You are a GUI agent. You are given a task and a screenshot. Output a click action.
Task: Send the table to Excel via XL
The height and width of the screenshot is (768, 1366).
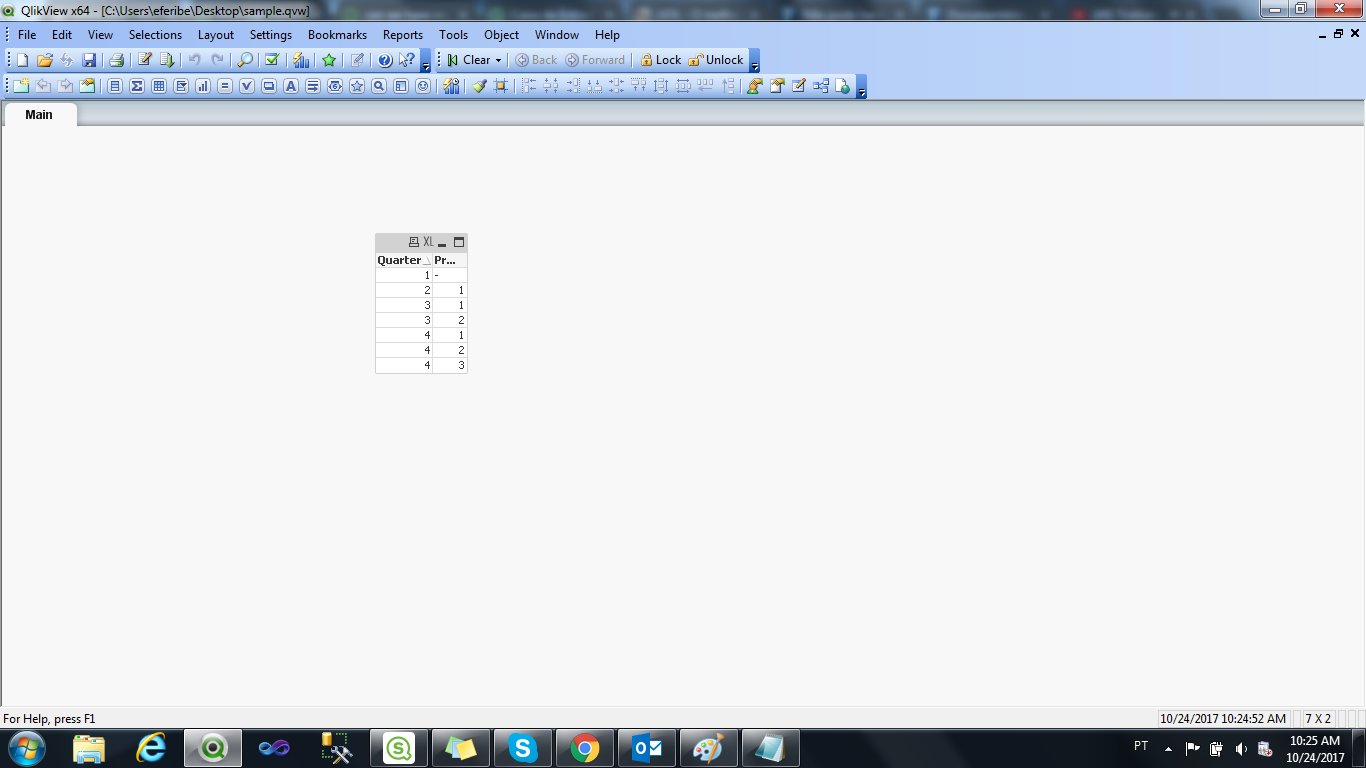click(428, 242)
